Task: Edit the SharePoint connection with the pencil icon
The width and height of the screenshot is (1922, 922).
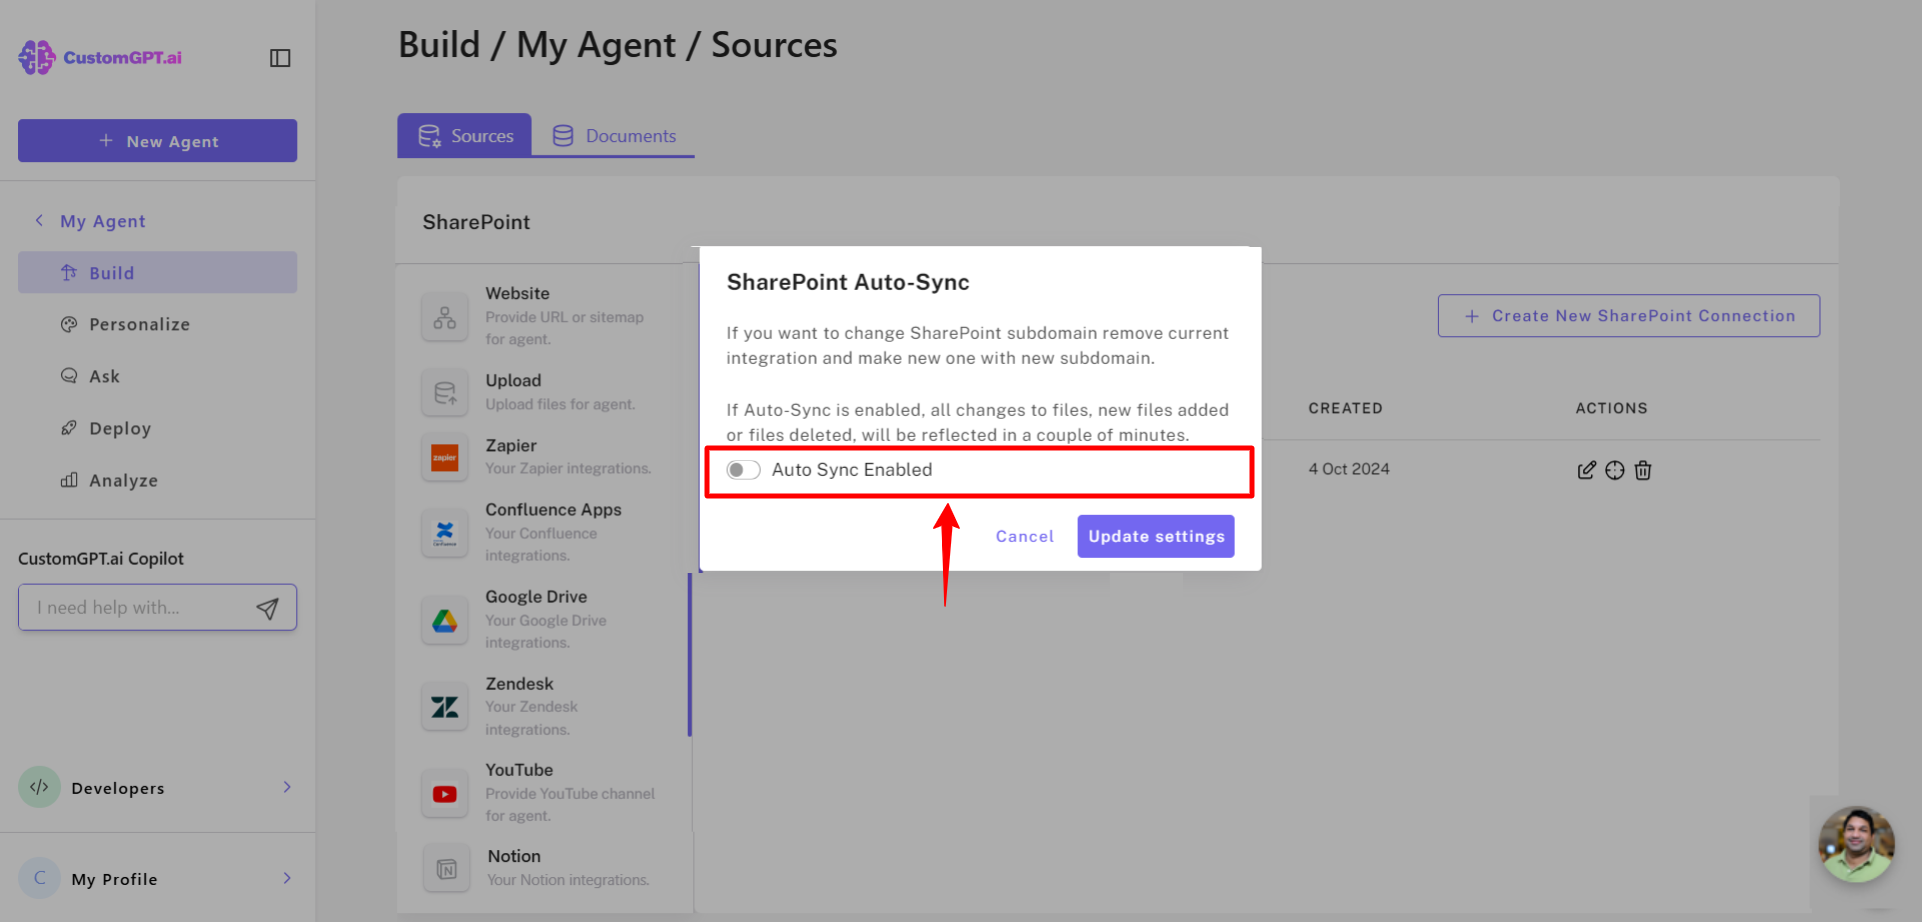Action: tap(1586, 470)
